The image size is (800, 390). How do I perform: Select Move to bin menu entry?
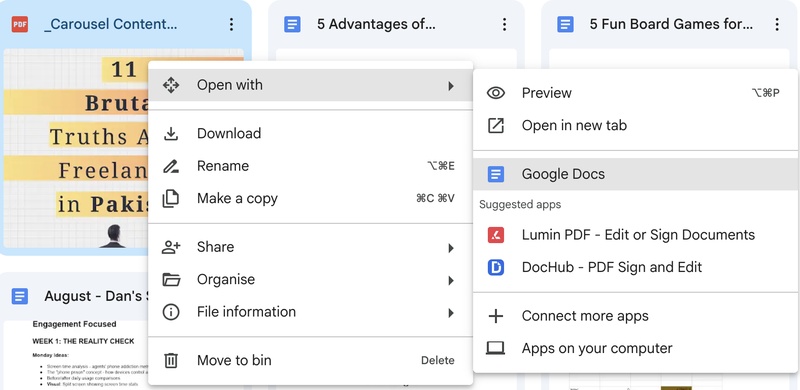[x=310, y=360]
